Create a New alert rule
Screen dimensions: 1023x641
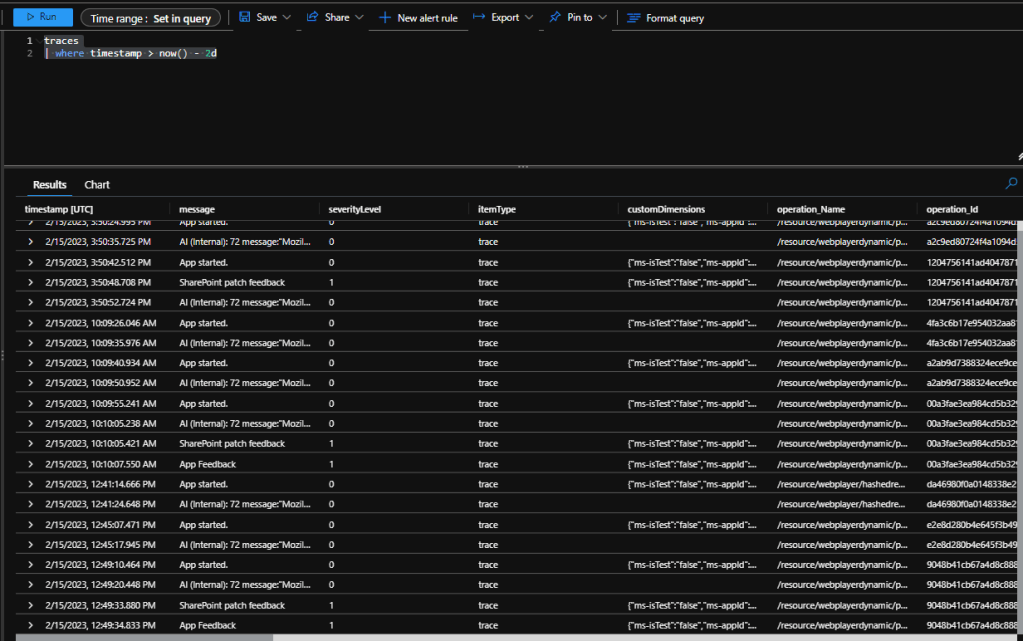418,18
